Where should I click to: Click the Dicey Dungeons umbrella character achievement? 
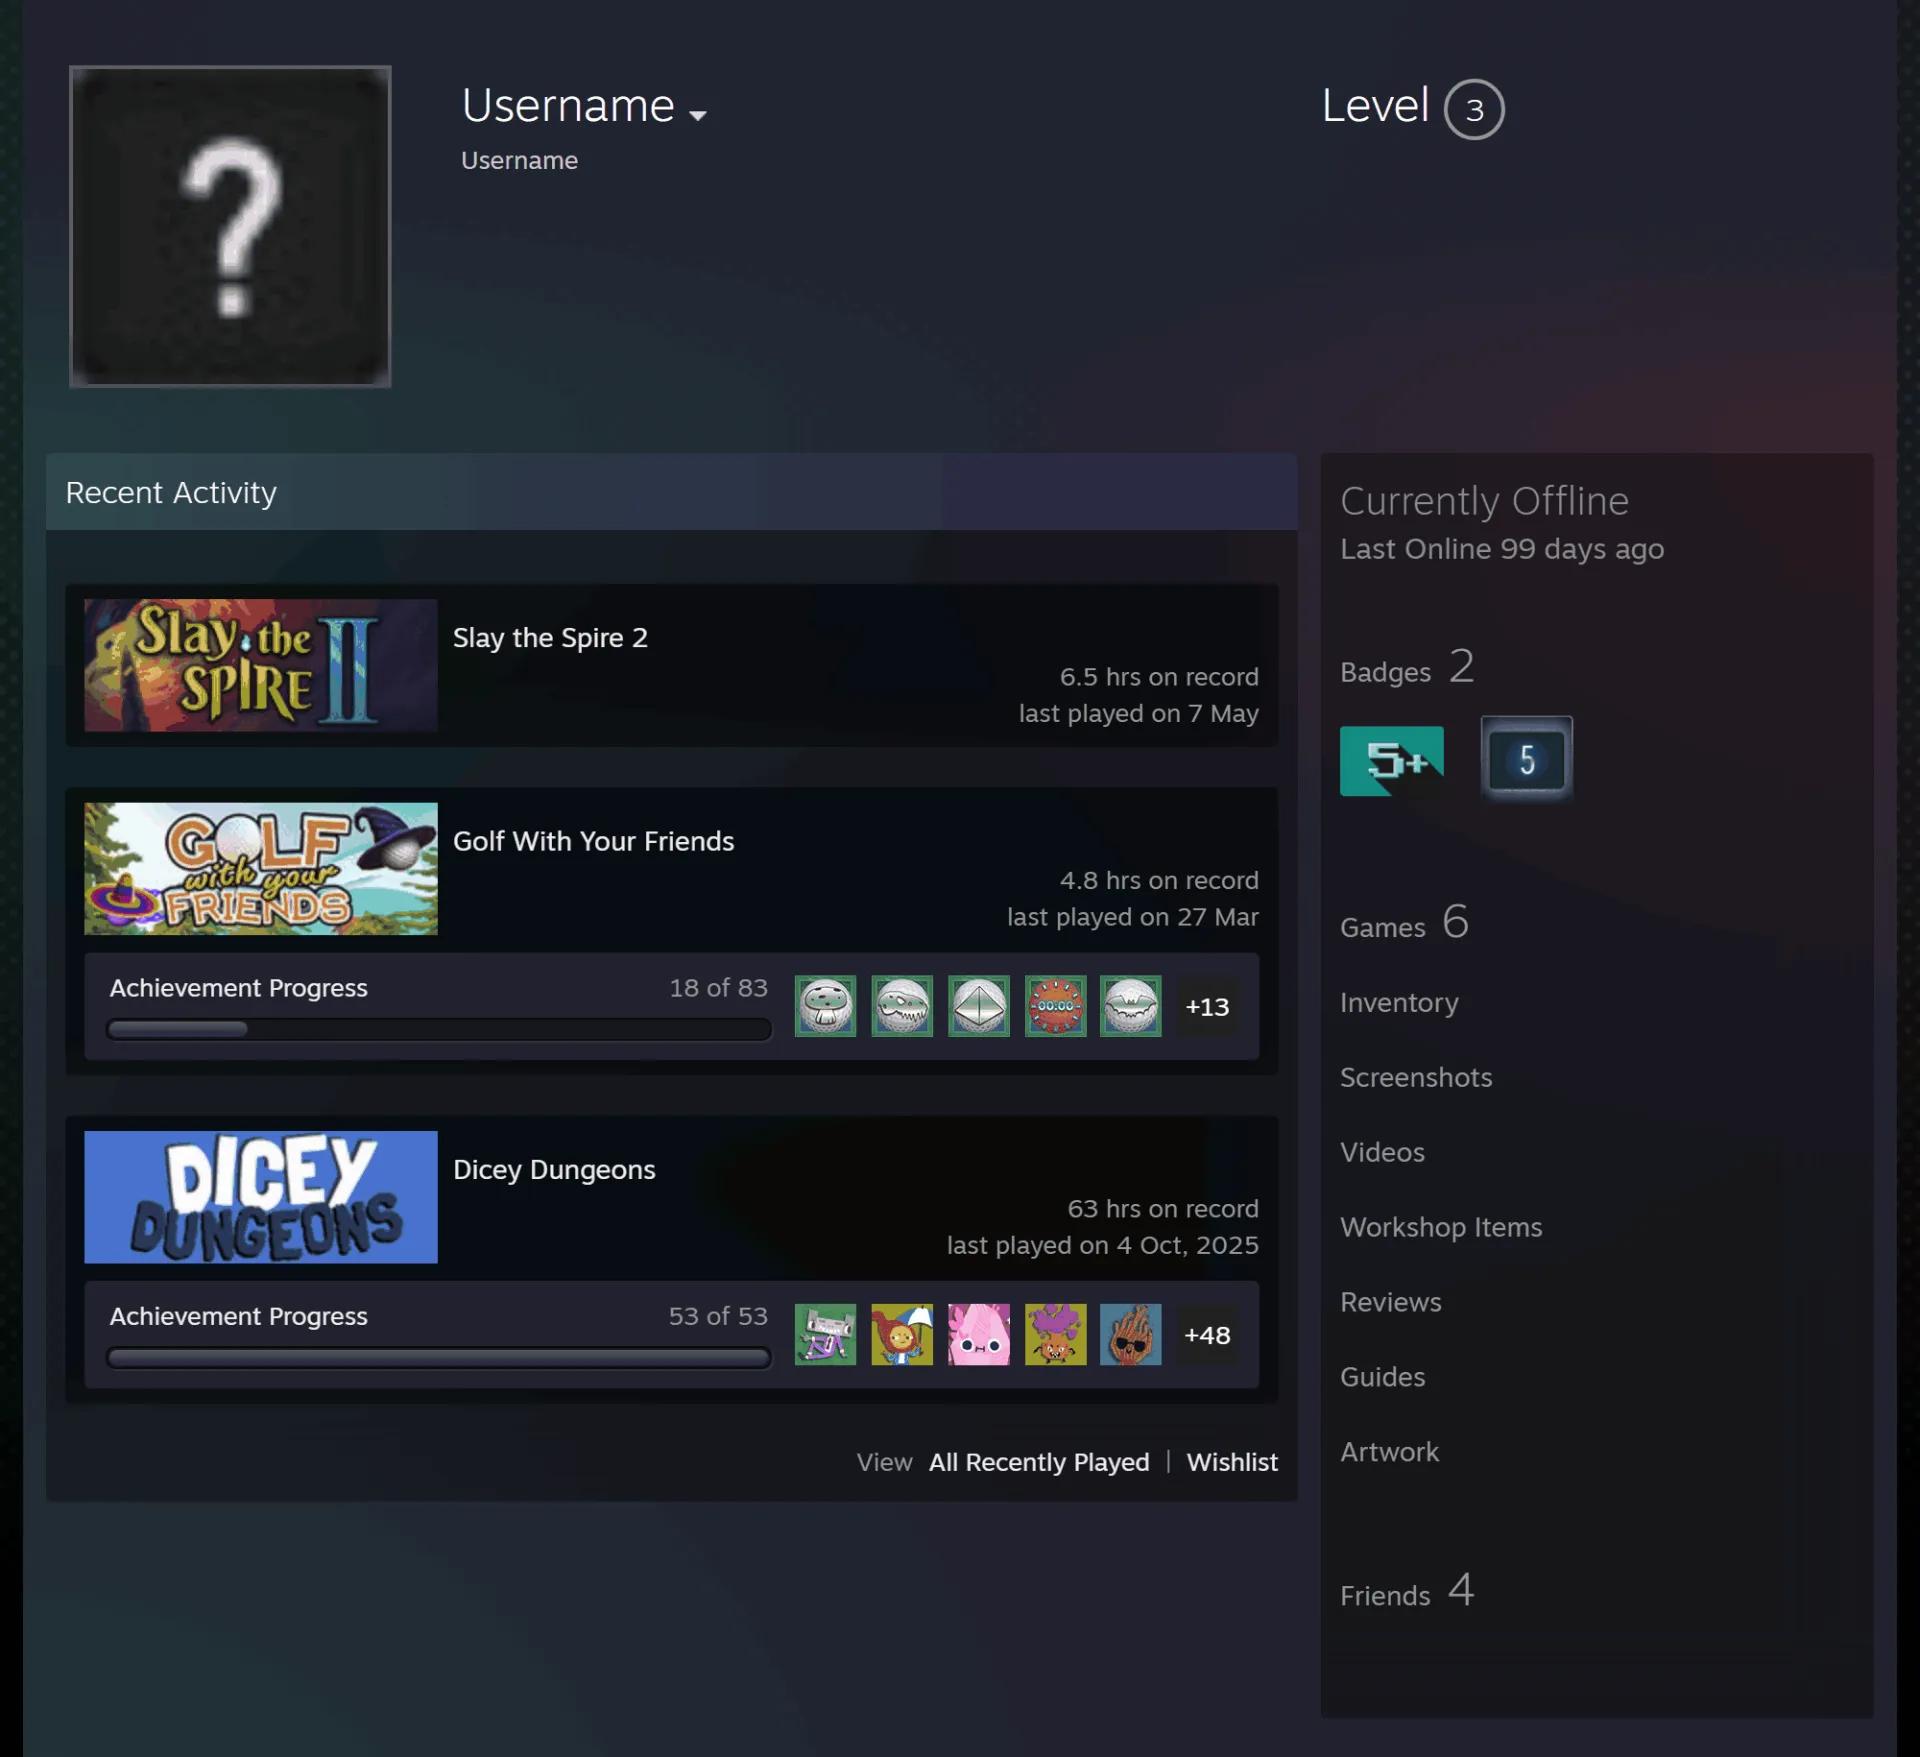tap(902, 1334)
